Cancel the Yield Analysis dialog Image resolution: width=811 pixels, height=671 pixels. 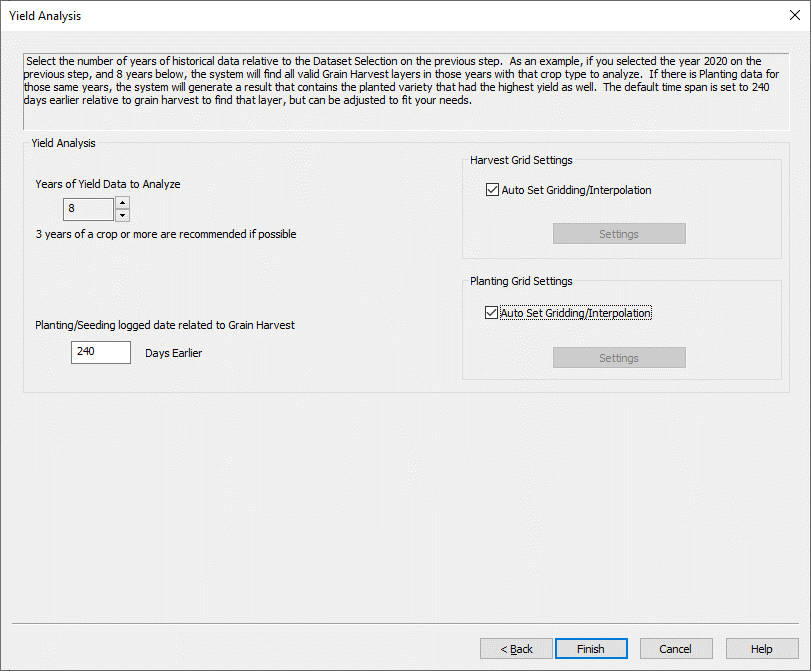coord(676,649)
